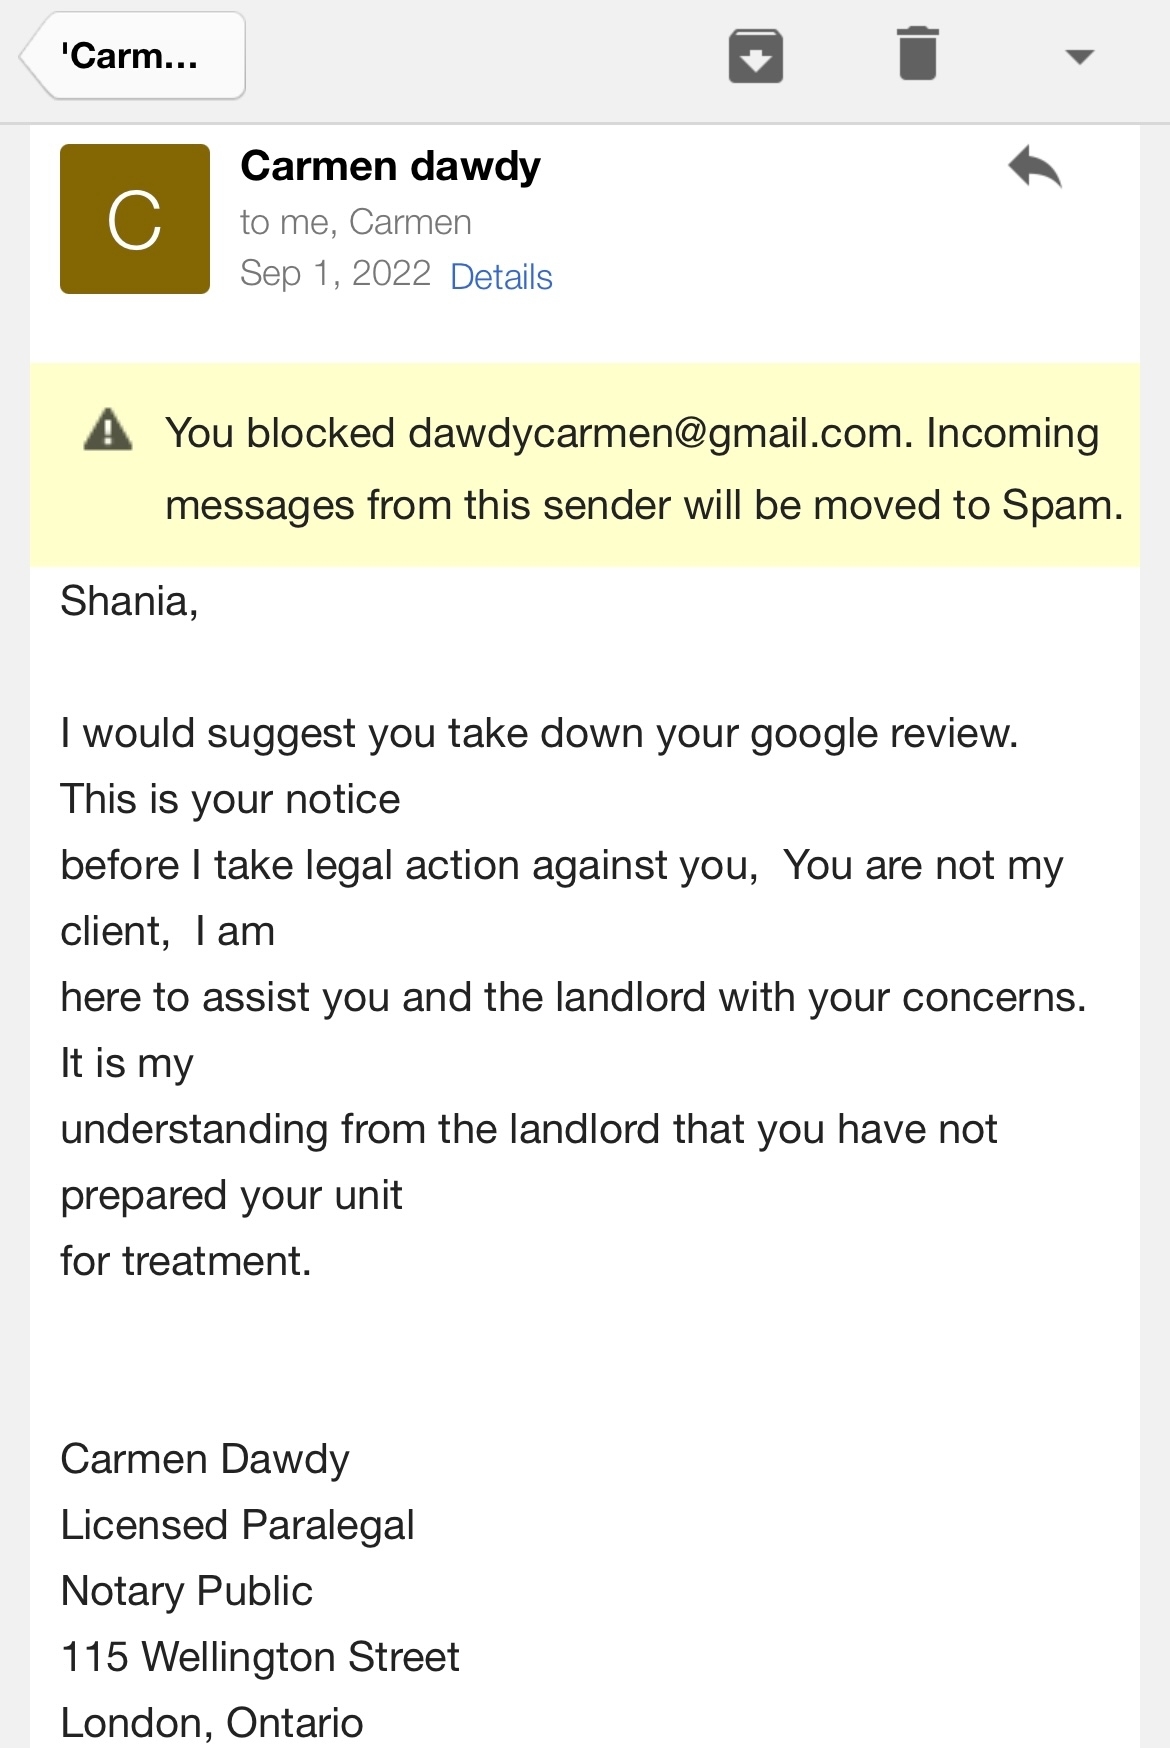Tap the 'London, Ontario' line

(x=212, y=1723)
